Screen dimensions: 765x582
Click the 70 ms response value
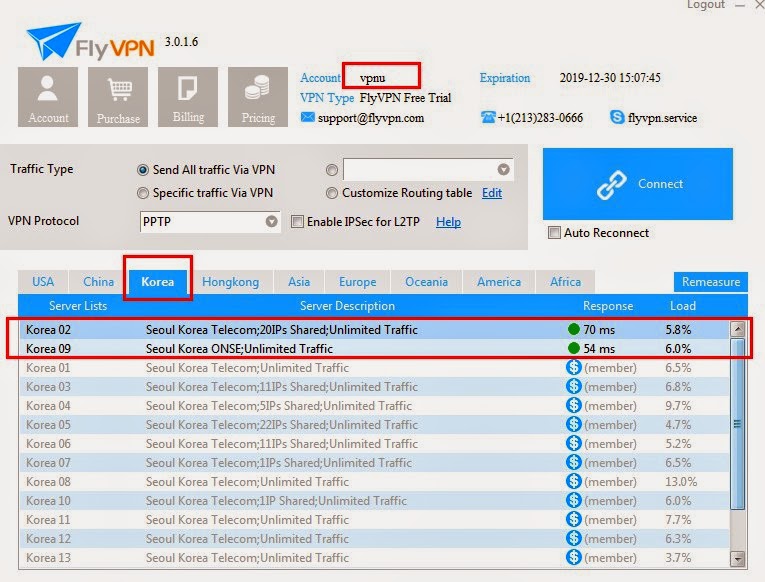tap(599, 330)
